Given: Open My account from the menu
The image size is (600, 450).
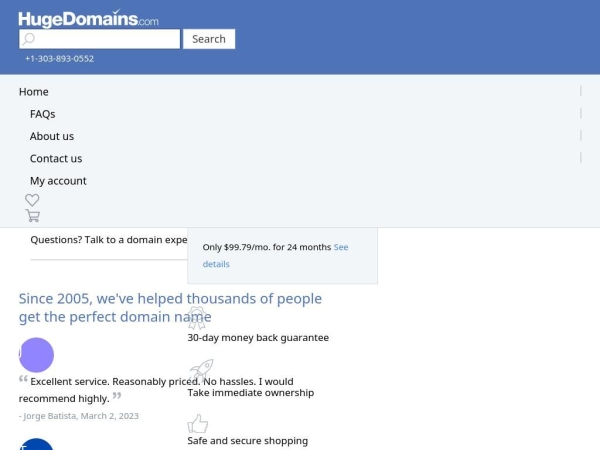Looking at the screenshot, I should (58, 181).
